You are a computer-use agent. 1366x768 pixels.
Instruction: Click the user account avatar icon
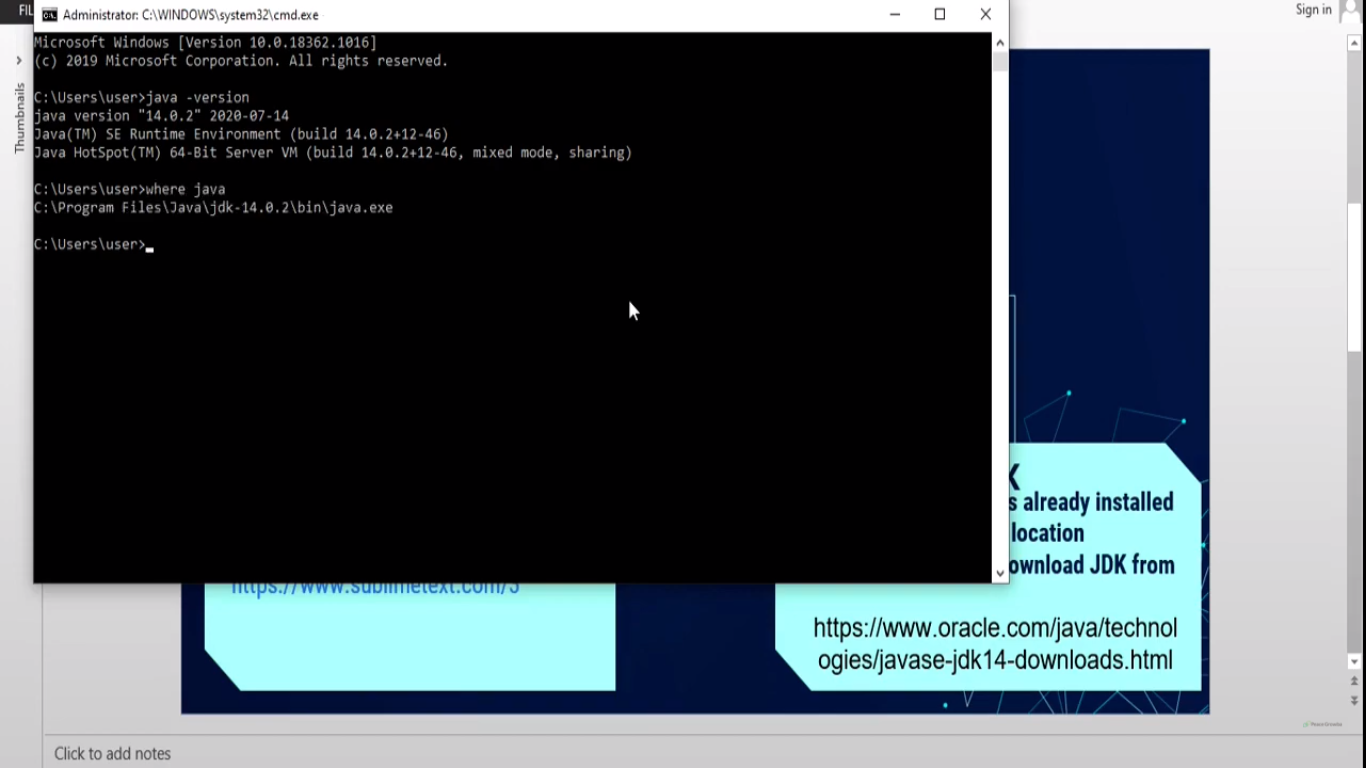(1348, 10)
